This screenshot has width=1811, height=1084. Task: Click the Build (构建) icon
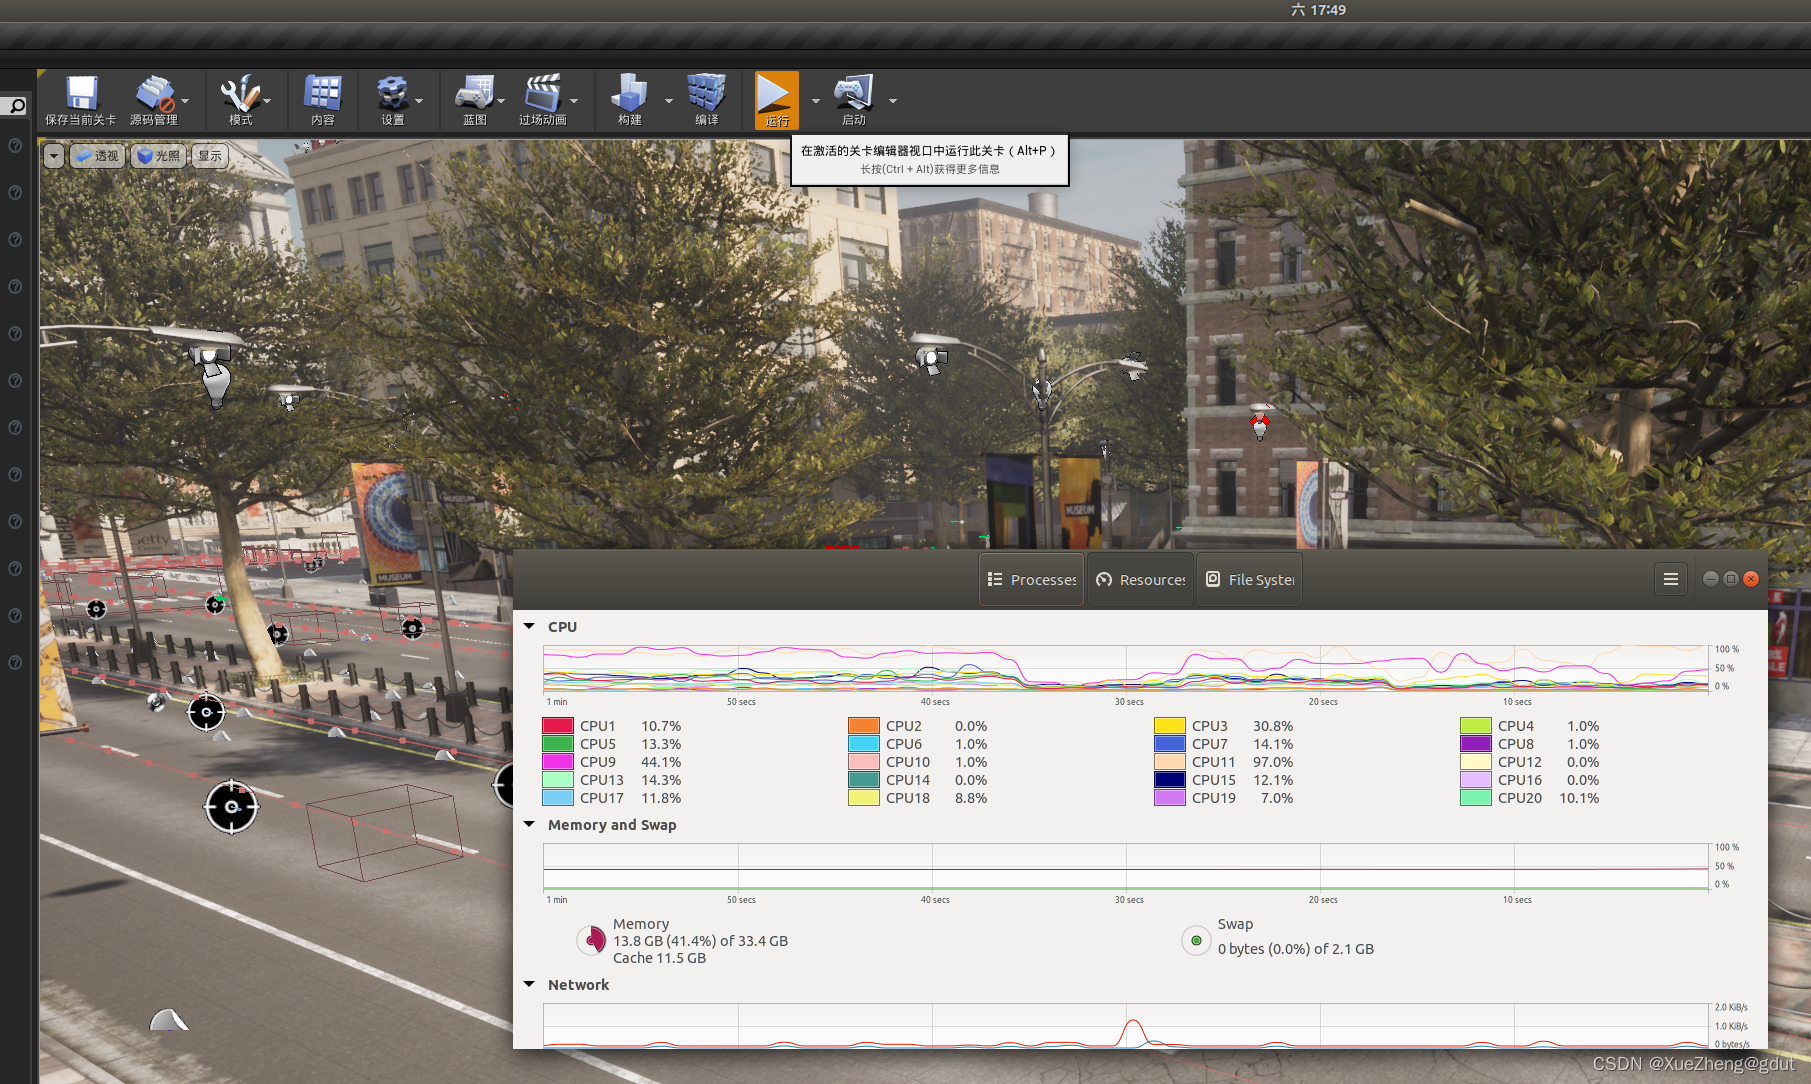[x=629, y=100]
